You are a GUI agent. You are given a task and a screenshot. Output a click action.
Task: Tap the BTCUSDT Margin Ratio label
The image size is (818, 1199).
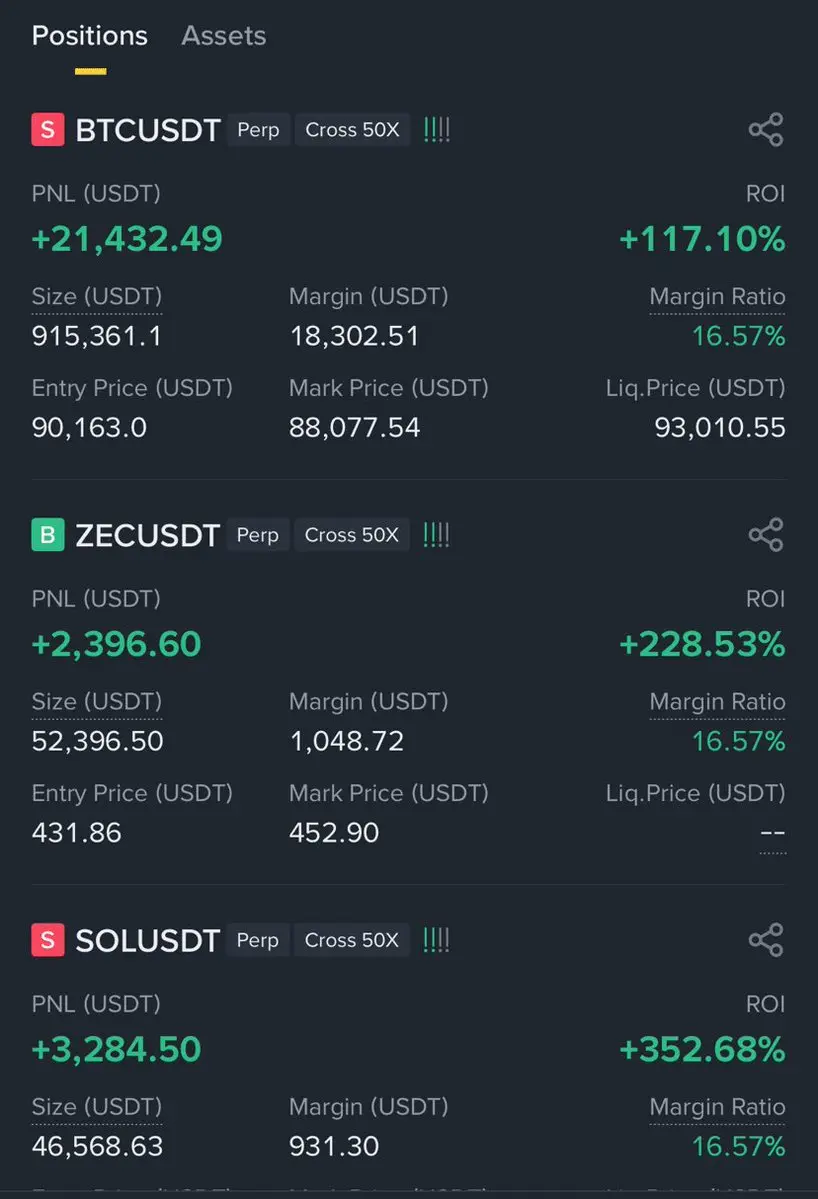click(717, 297)
